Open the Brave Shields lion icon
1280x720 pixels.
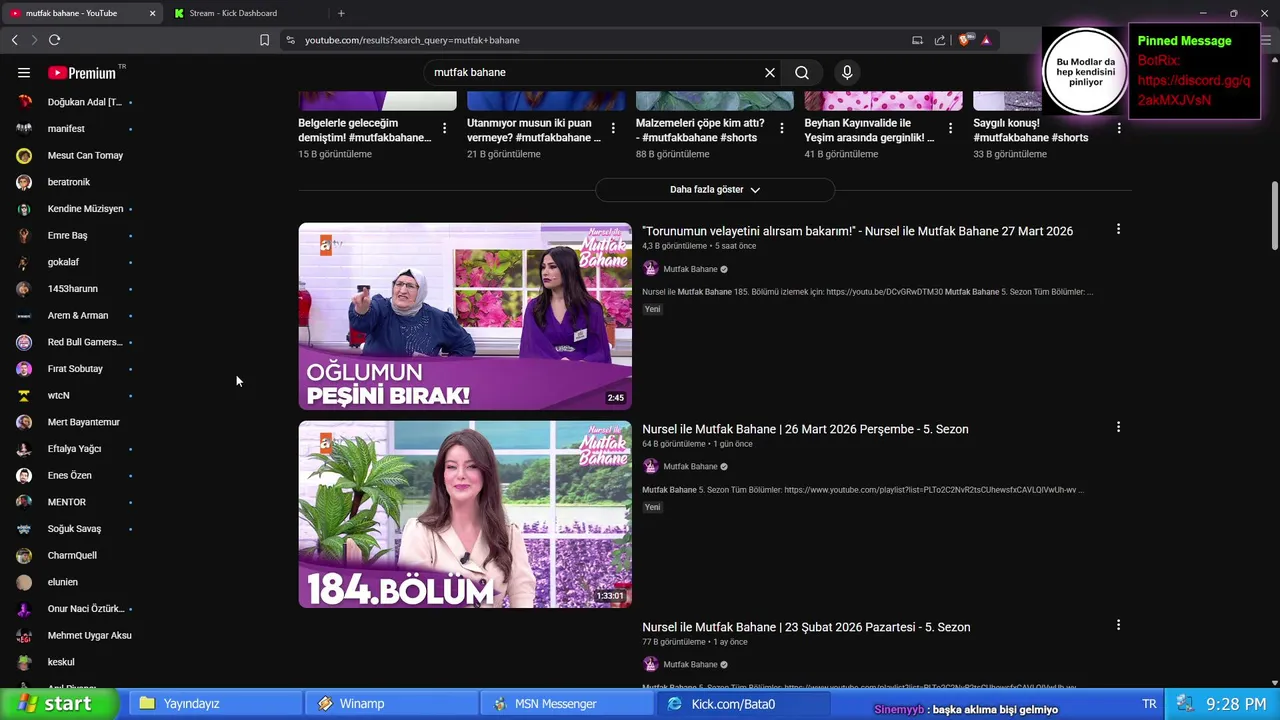point(965,40)
